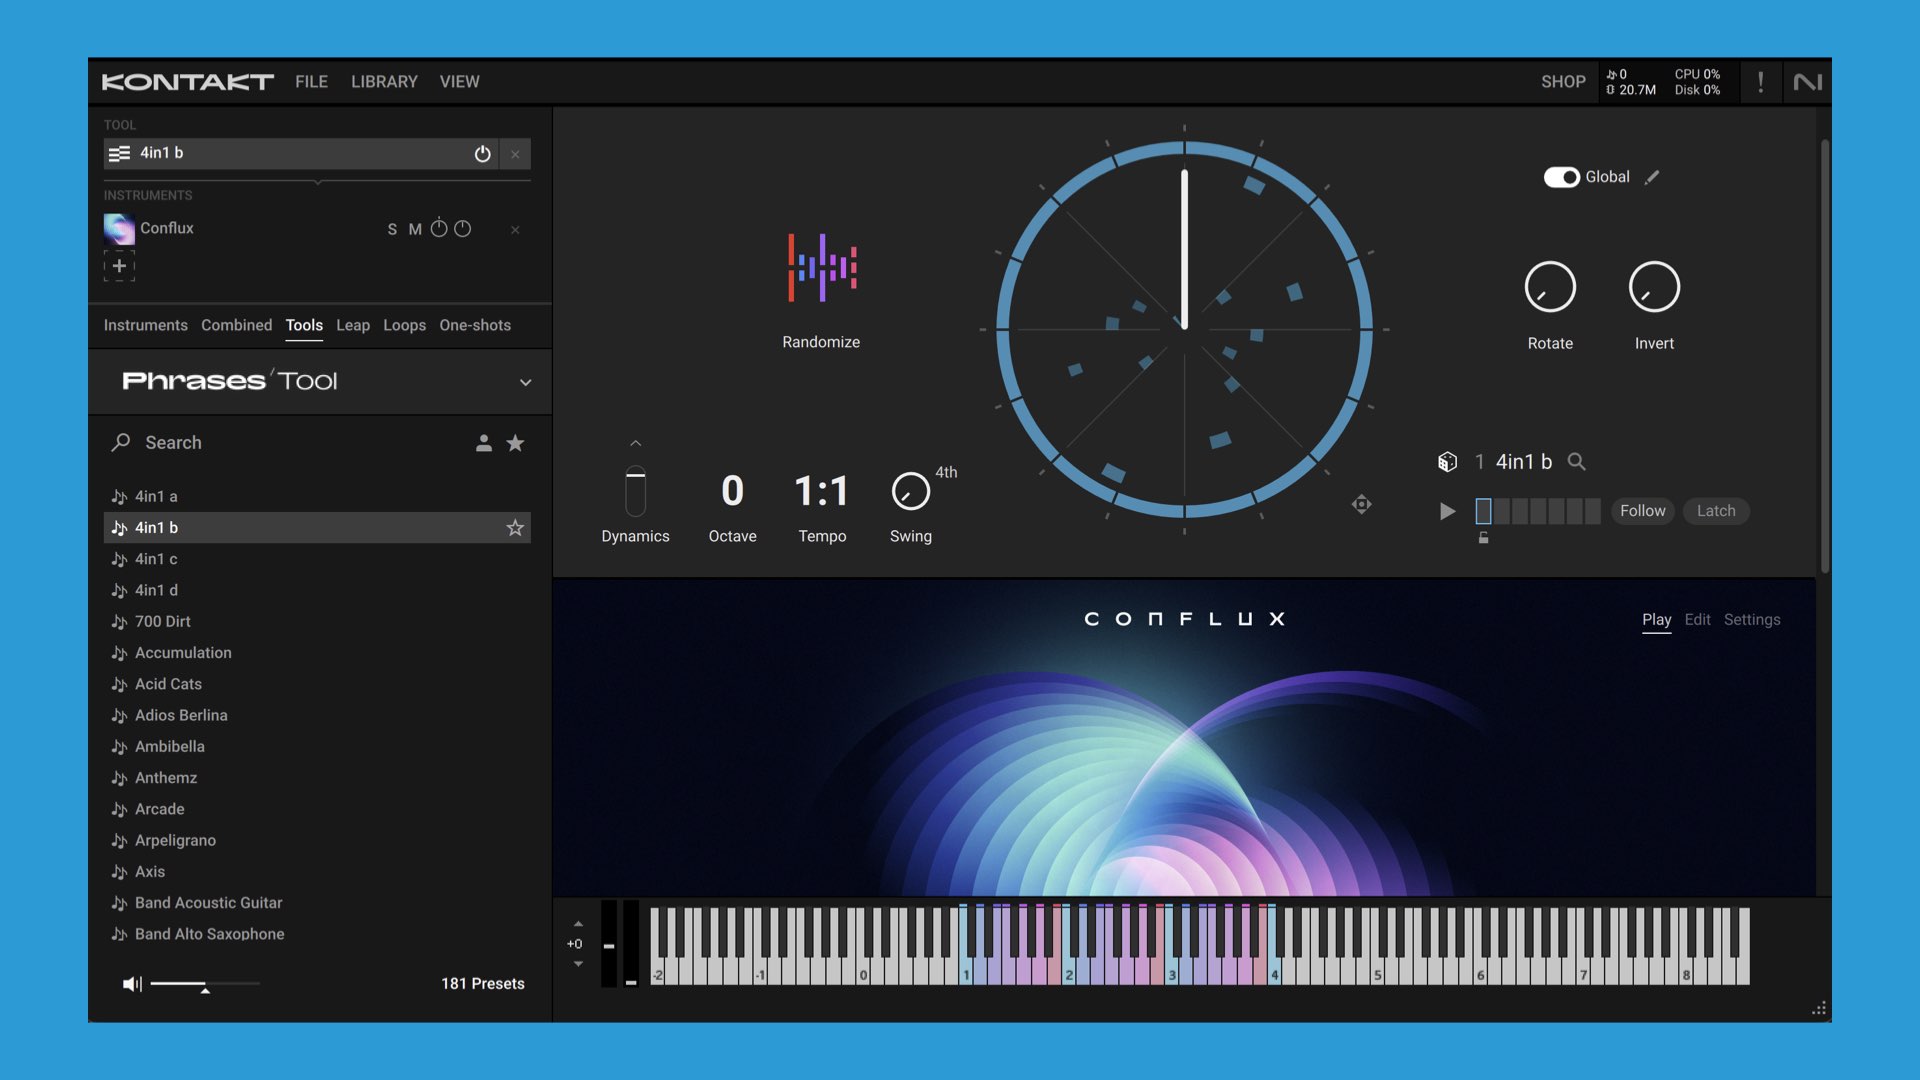Toggle power button of 4in1 b tool
Image resolution: width=1920 pixels, height=1080 pixels.
click(x=482, y=154)
